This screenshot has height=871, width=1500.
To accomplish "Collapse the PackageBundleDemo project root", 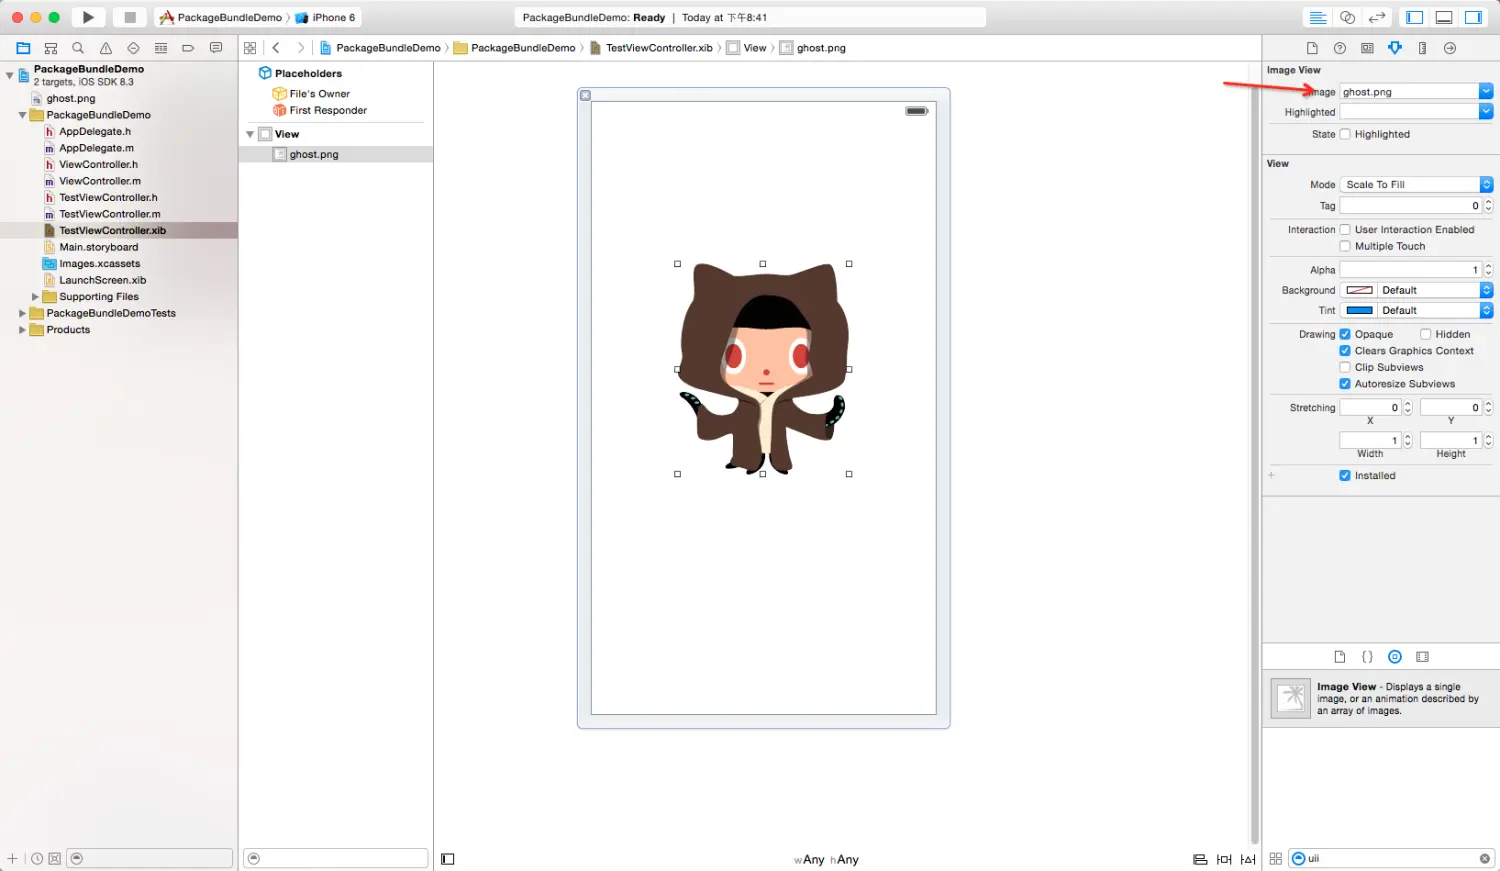I will [10, 75].
